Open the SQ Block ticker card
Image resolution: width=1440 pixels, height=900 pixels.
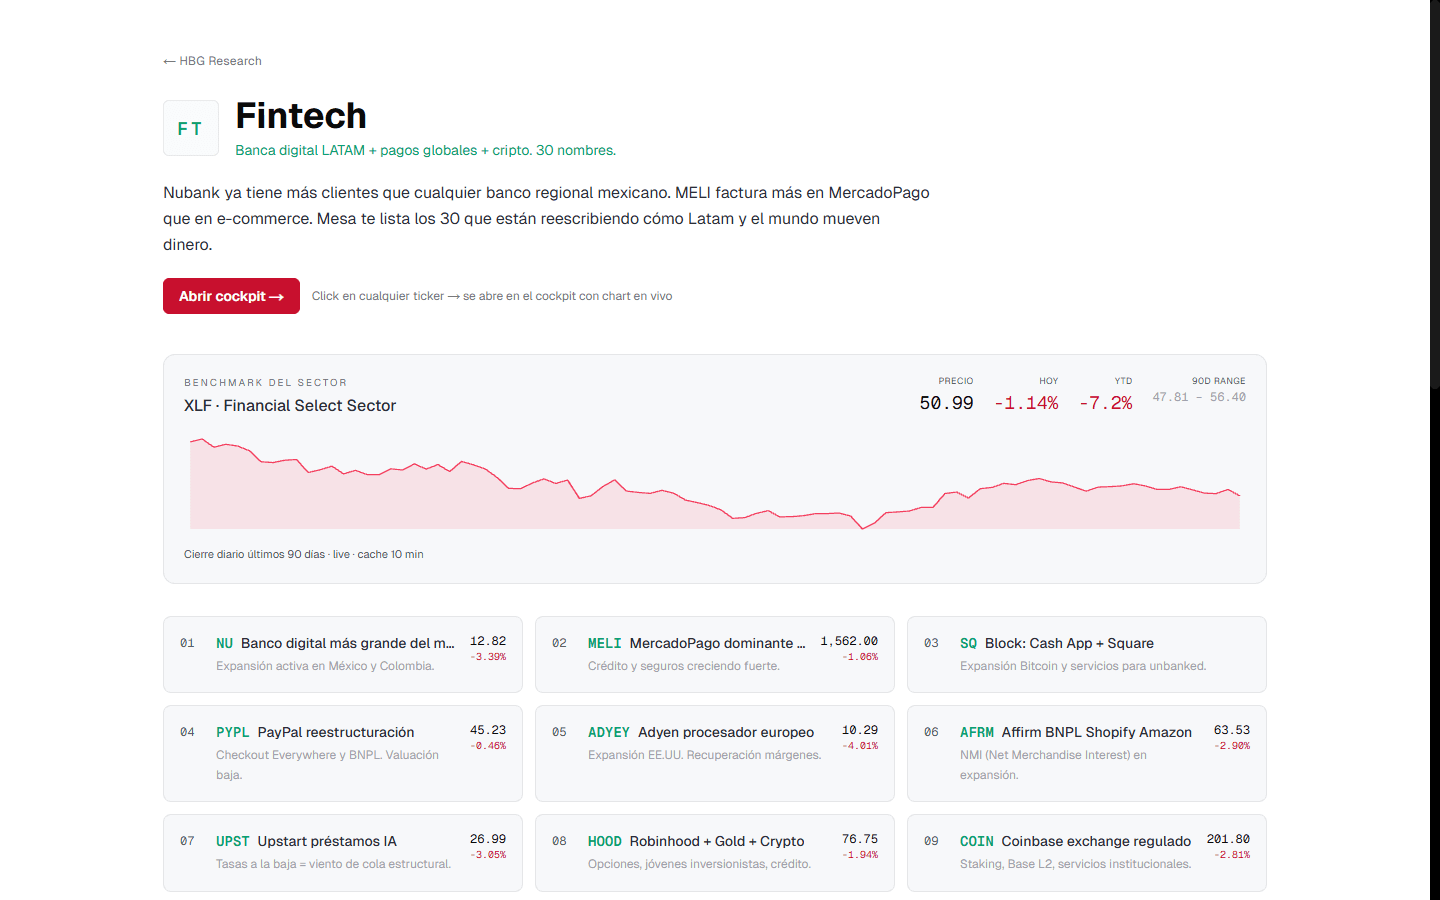click(1087, 654)
